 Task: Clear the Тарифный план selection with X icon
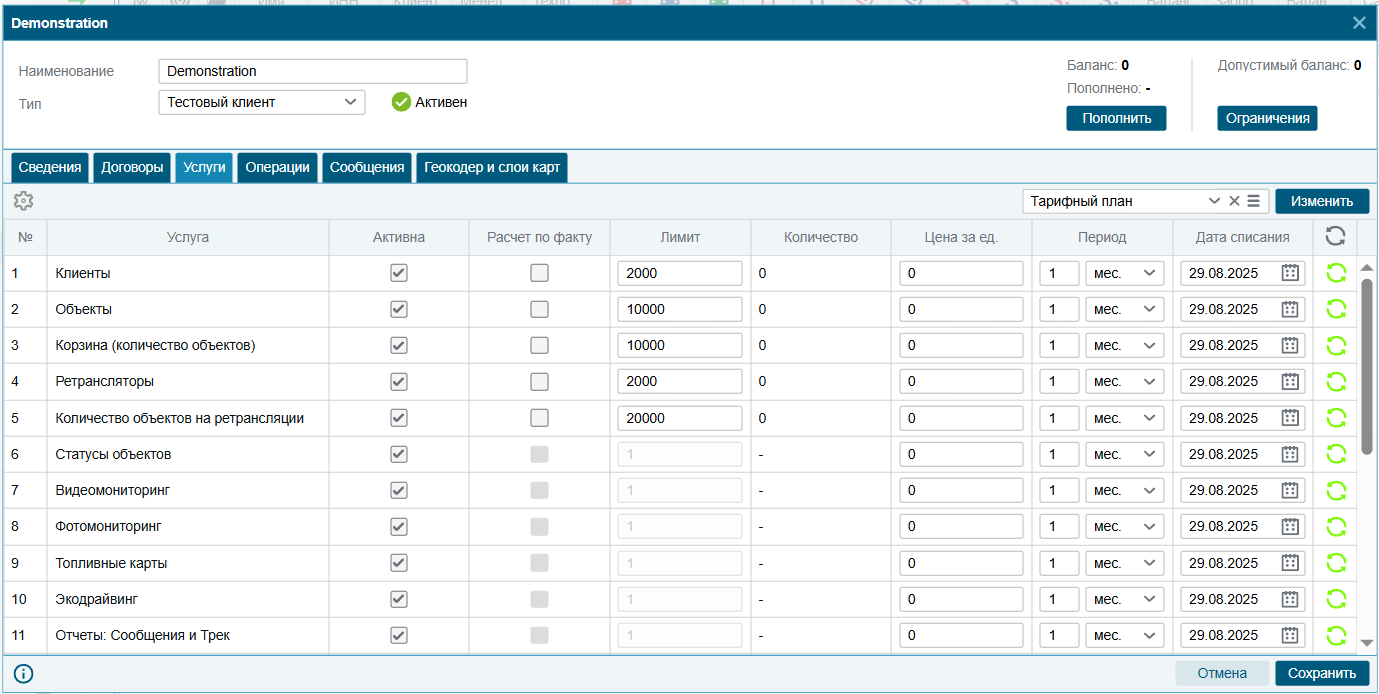[1234, 201]
